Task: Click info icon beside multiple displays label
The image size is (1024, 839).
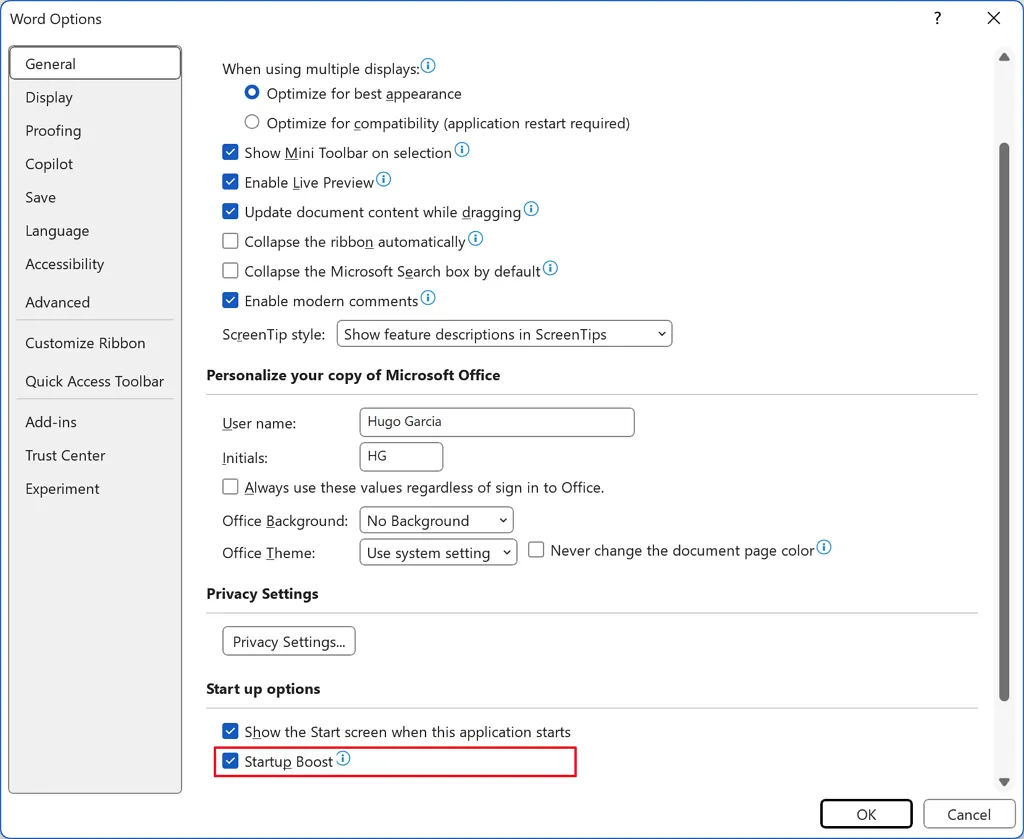Action: click(428, 66)
